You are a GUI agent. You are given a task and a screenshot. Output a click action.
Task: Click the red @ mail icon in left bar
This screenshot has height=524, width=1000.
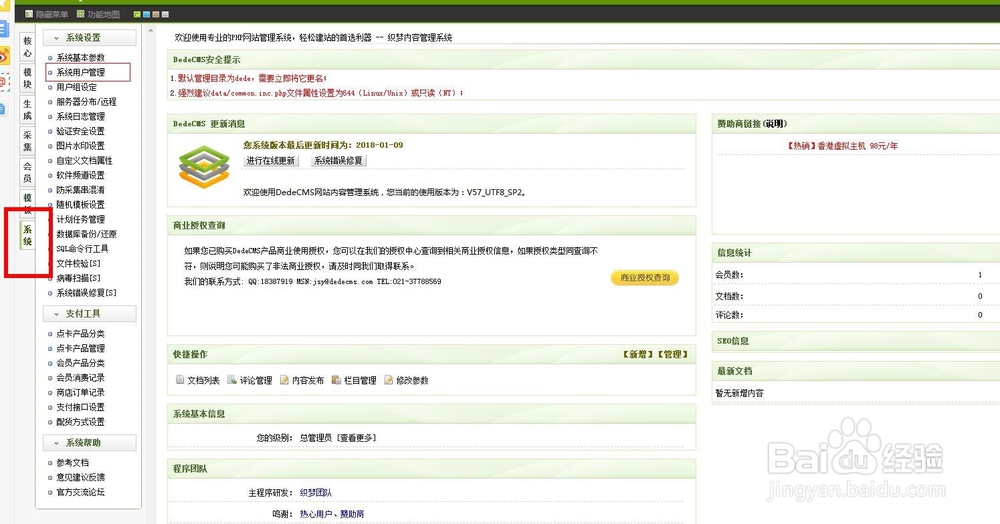(x=3, y=82)
